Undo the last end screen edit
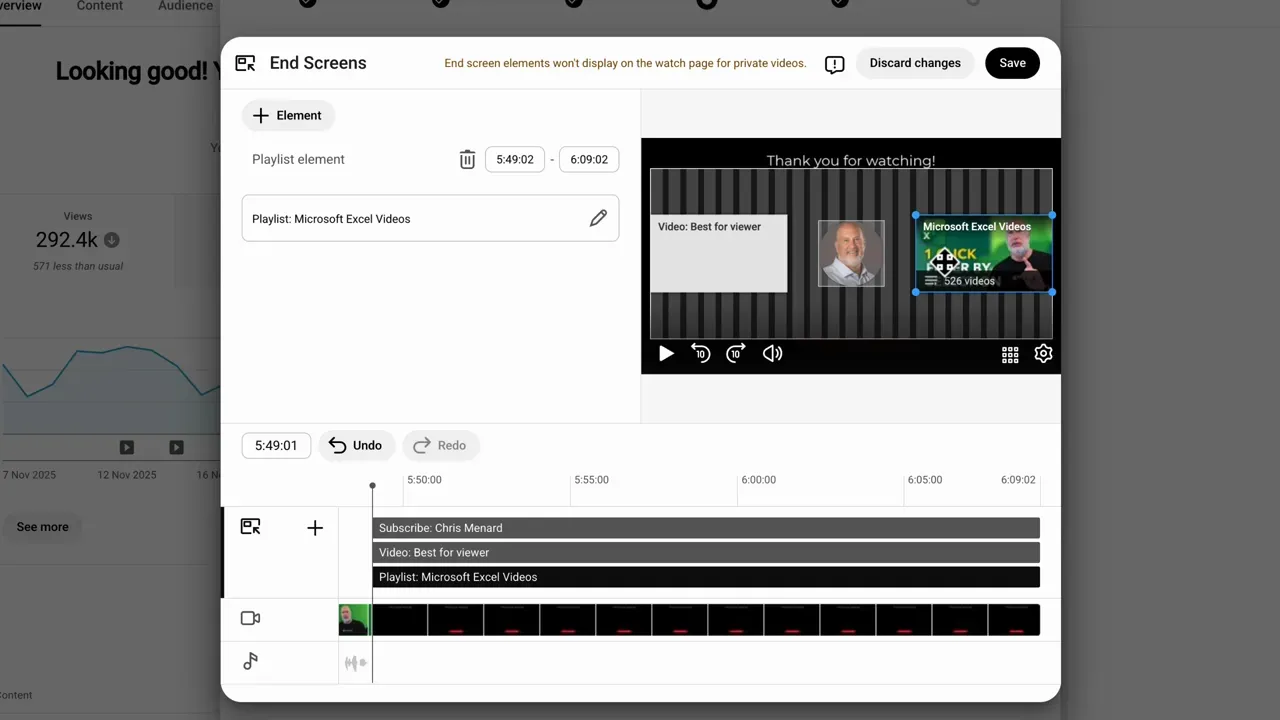This screenshot has height=720, width=1280. click(x=356, y=445)
